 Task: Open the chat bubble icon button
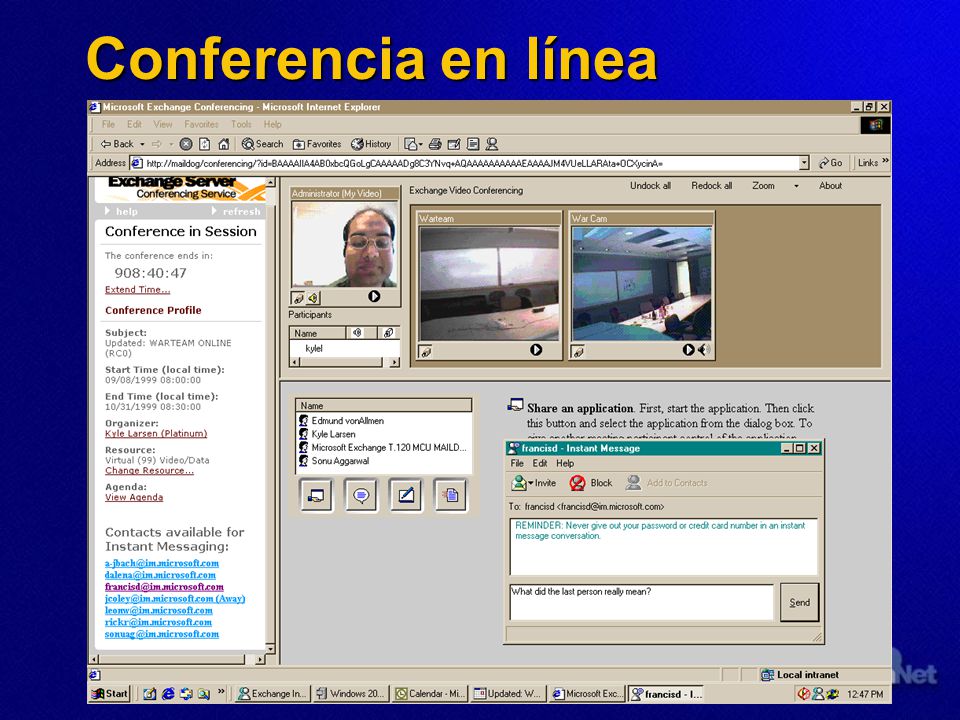pyautogui.click(x=361, y=495)
